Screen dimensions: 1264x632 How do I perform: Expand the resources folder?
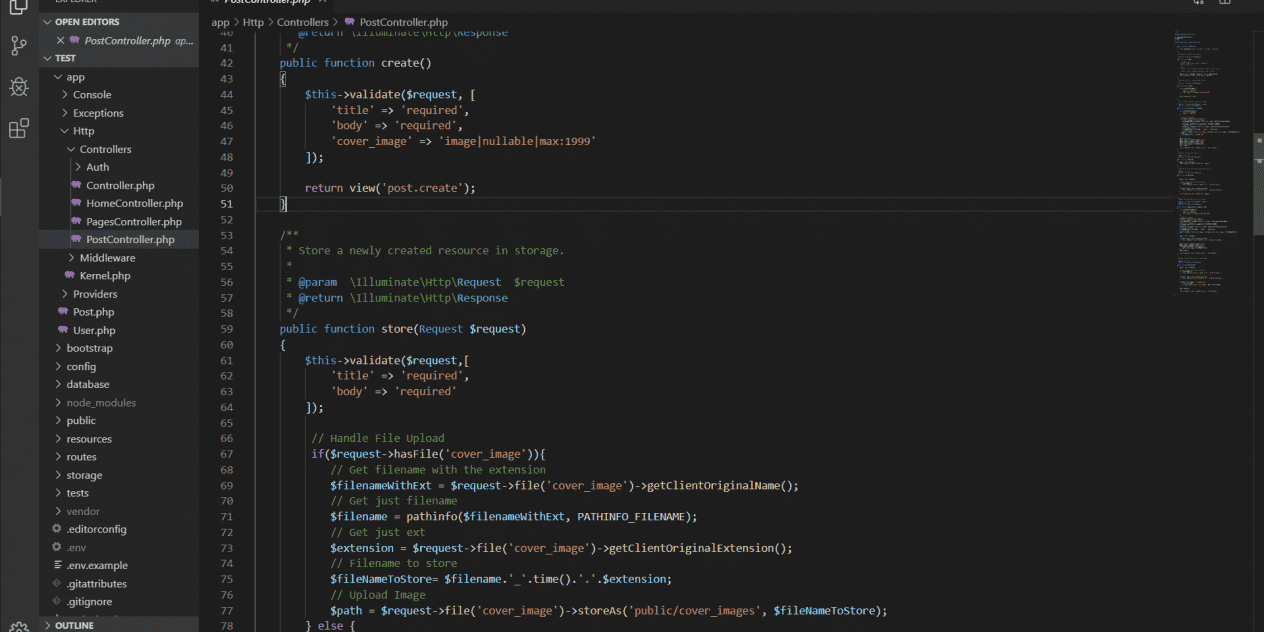[58, 439]
